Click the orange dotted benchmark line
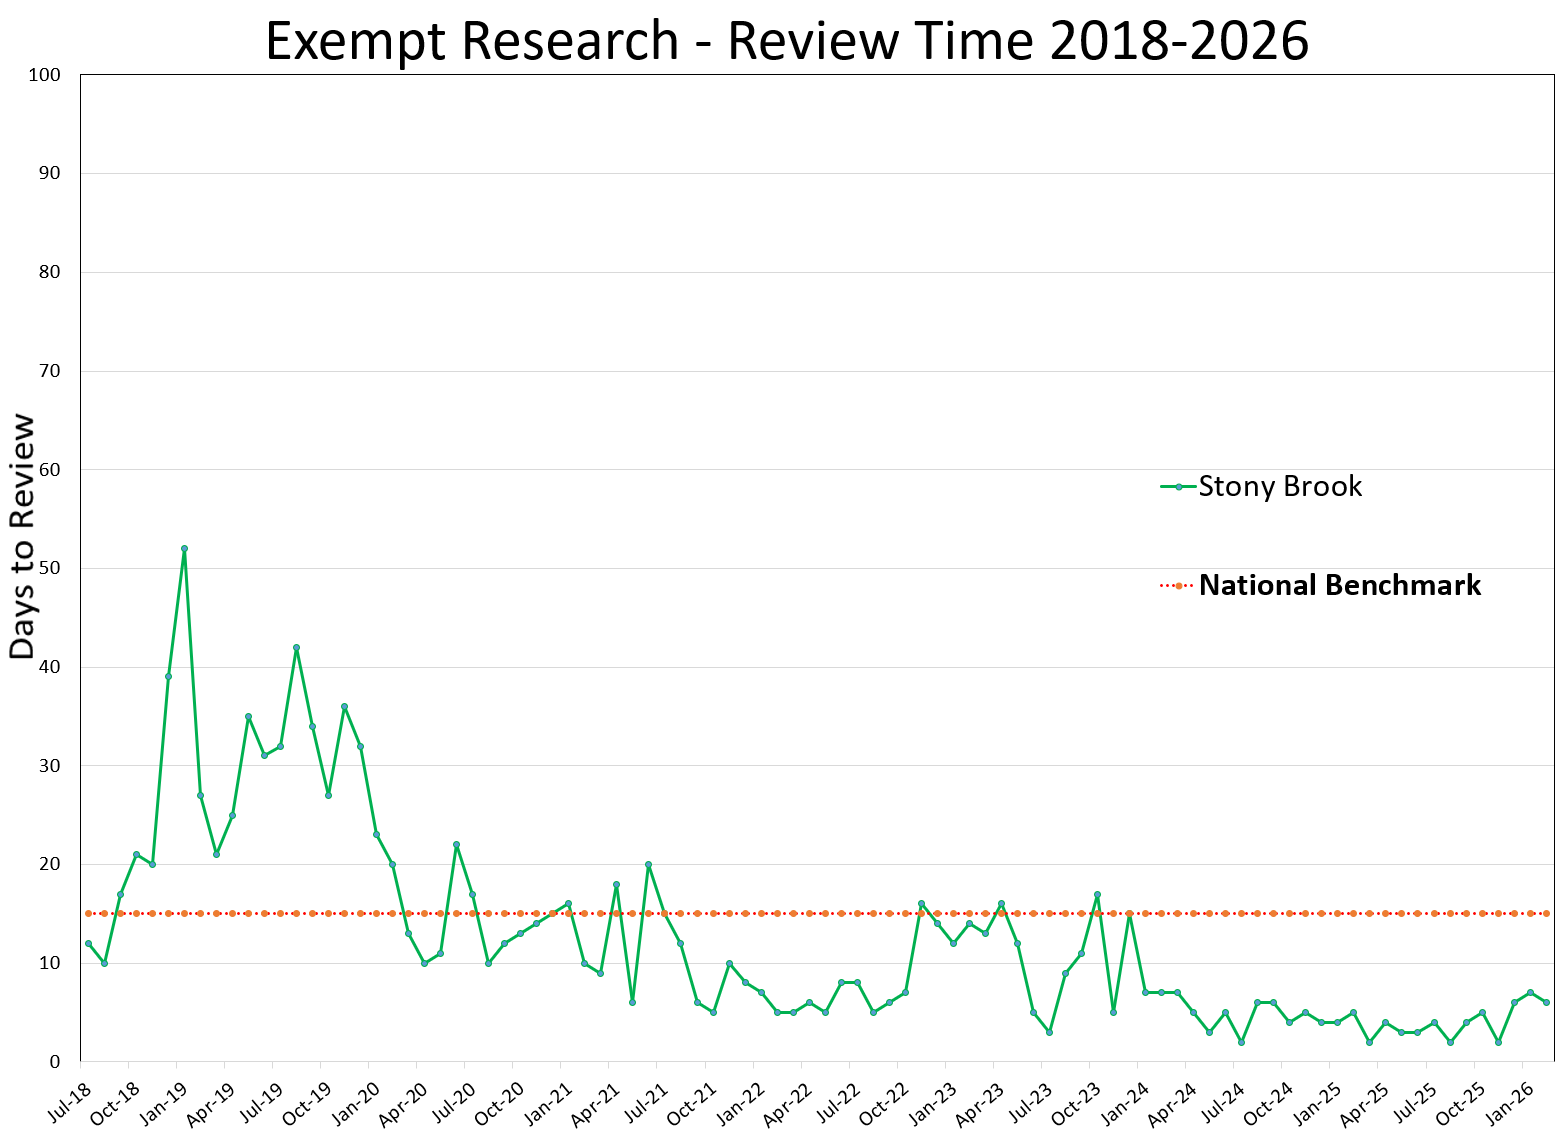This screenshot has height=1144, width=1561. pyautogui.click(x=800, y=913)
